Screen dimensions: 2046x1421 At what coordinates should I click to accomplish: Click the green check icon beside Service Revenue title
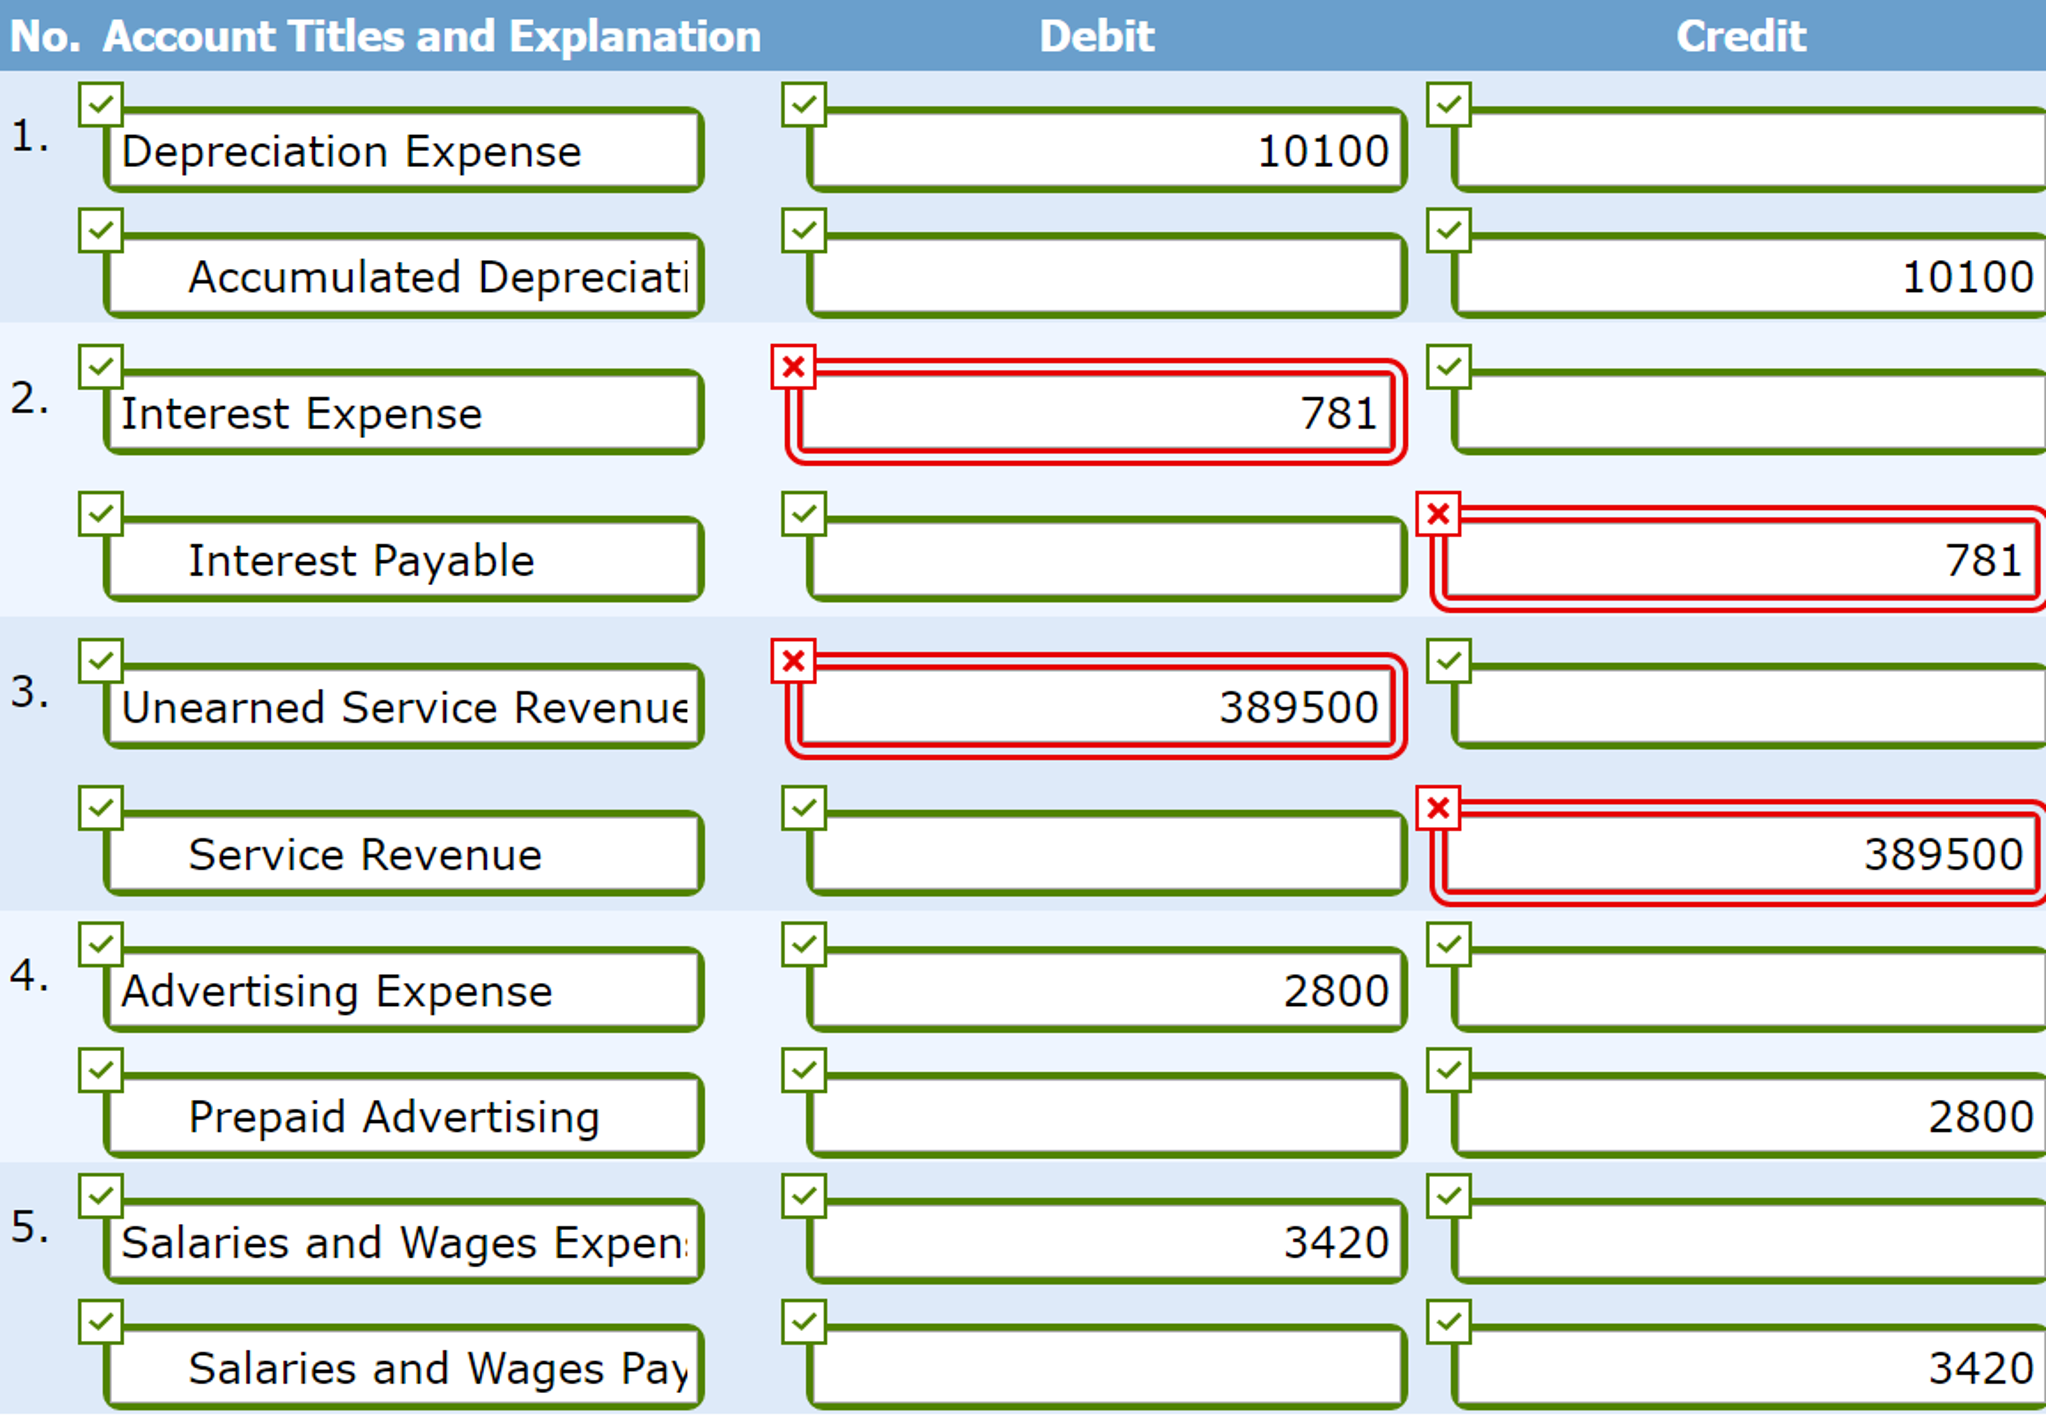pos(101,807)
